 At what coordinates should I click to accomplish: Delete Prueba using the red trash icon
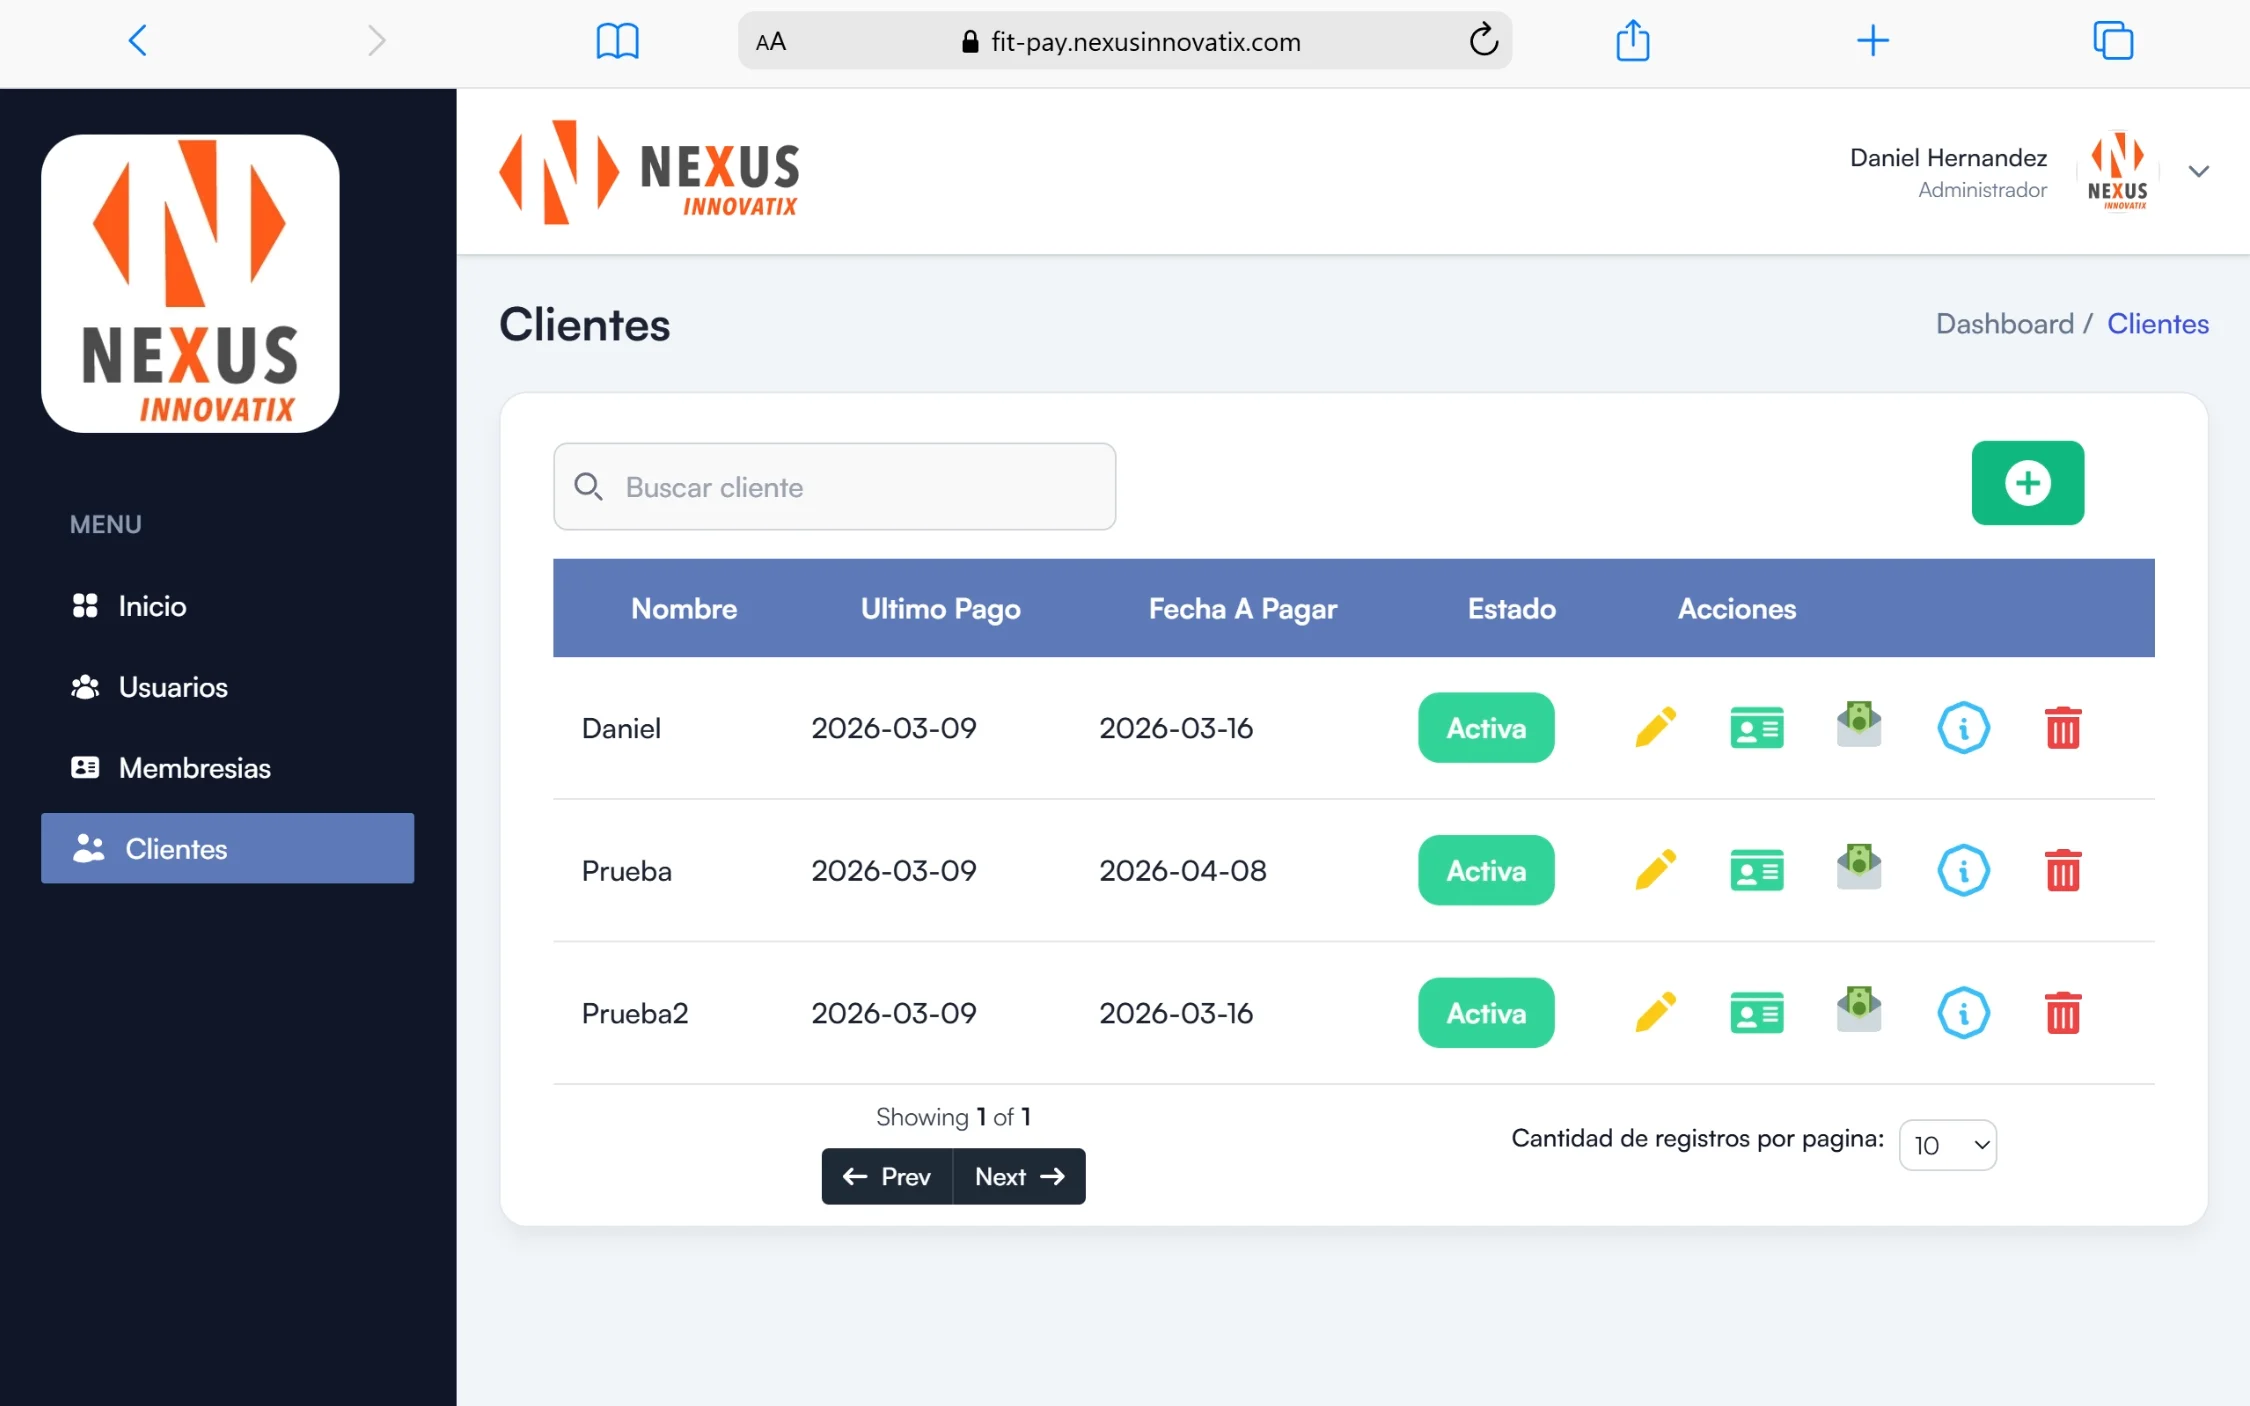coord(2062,871)
